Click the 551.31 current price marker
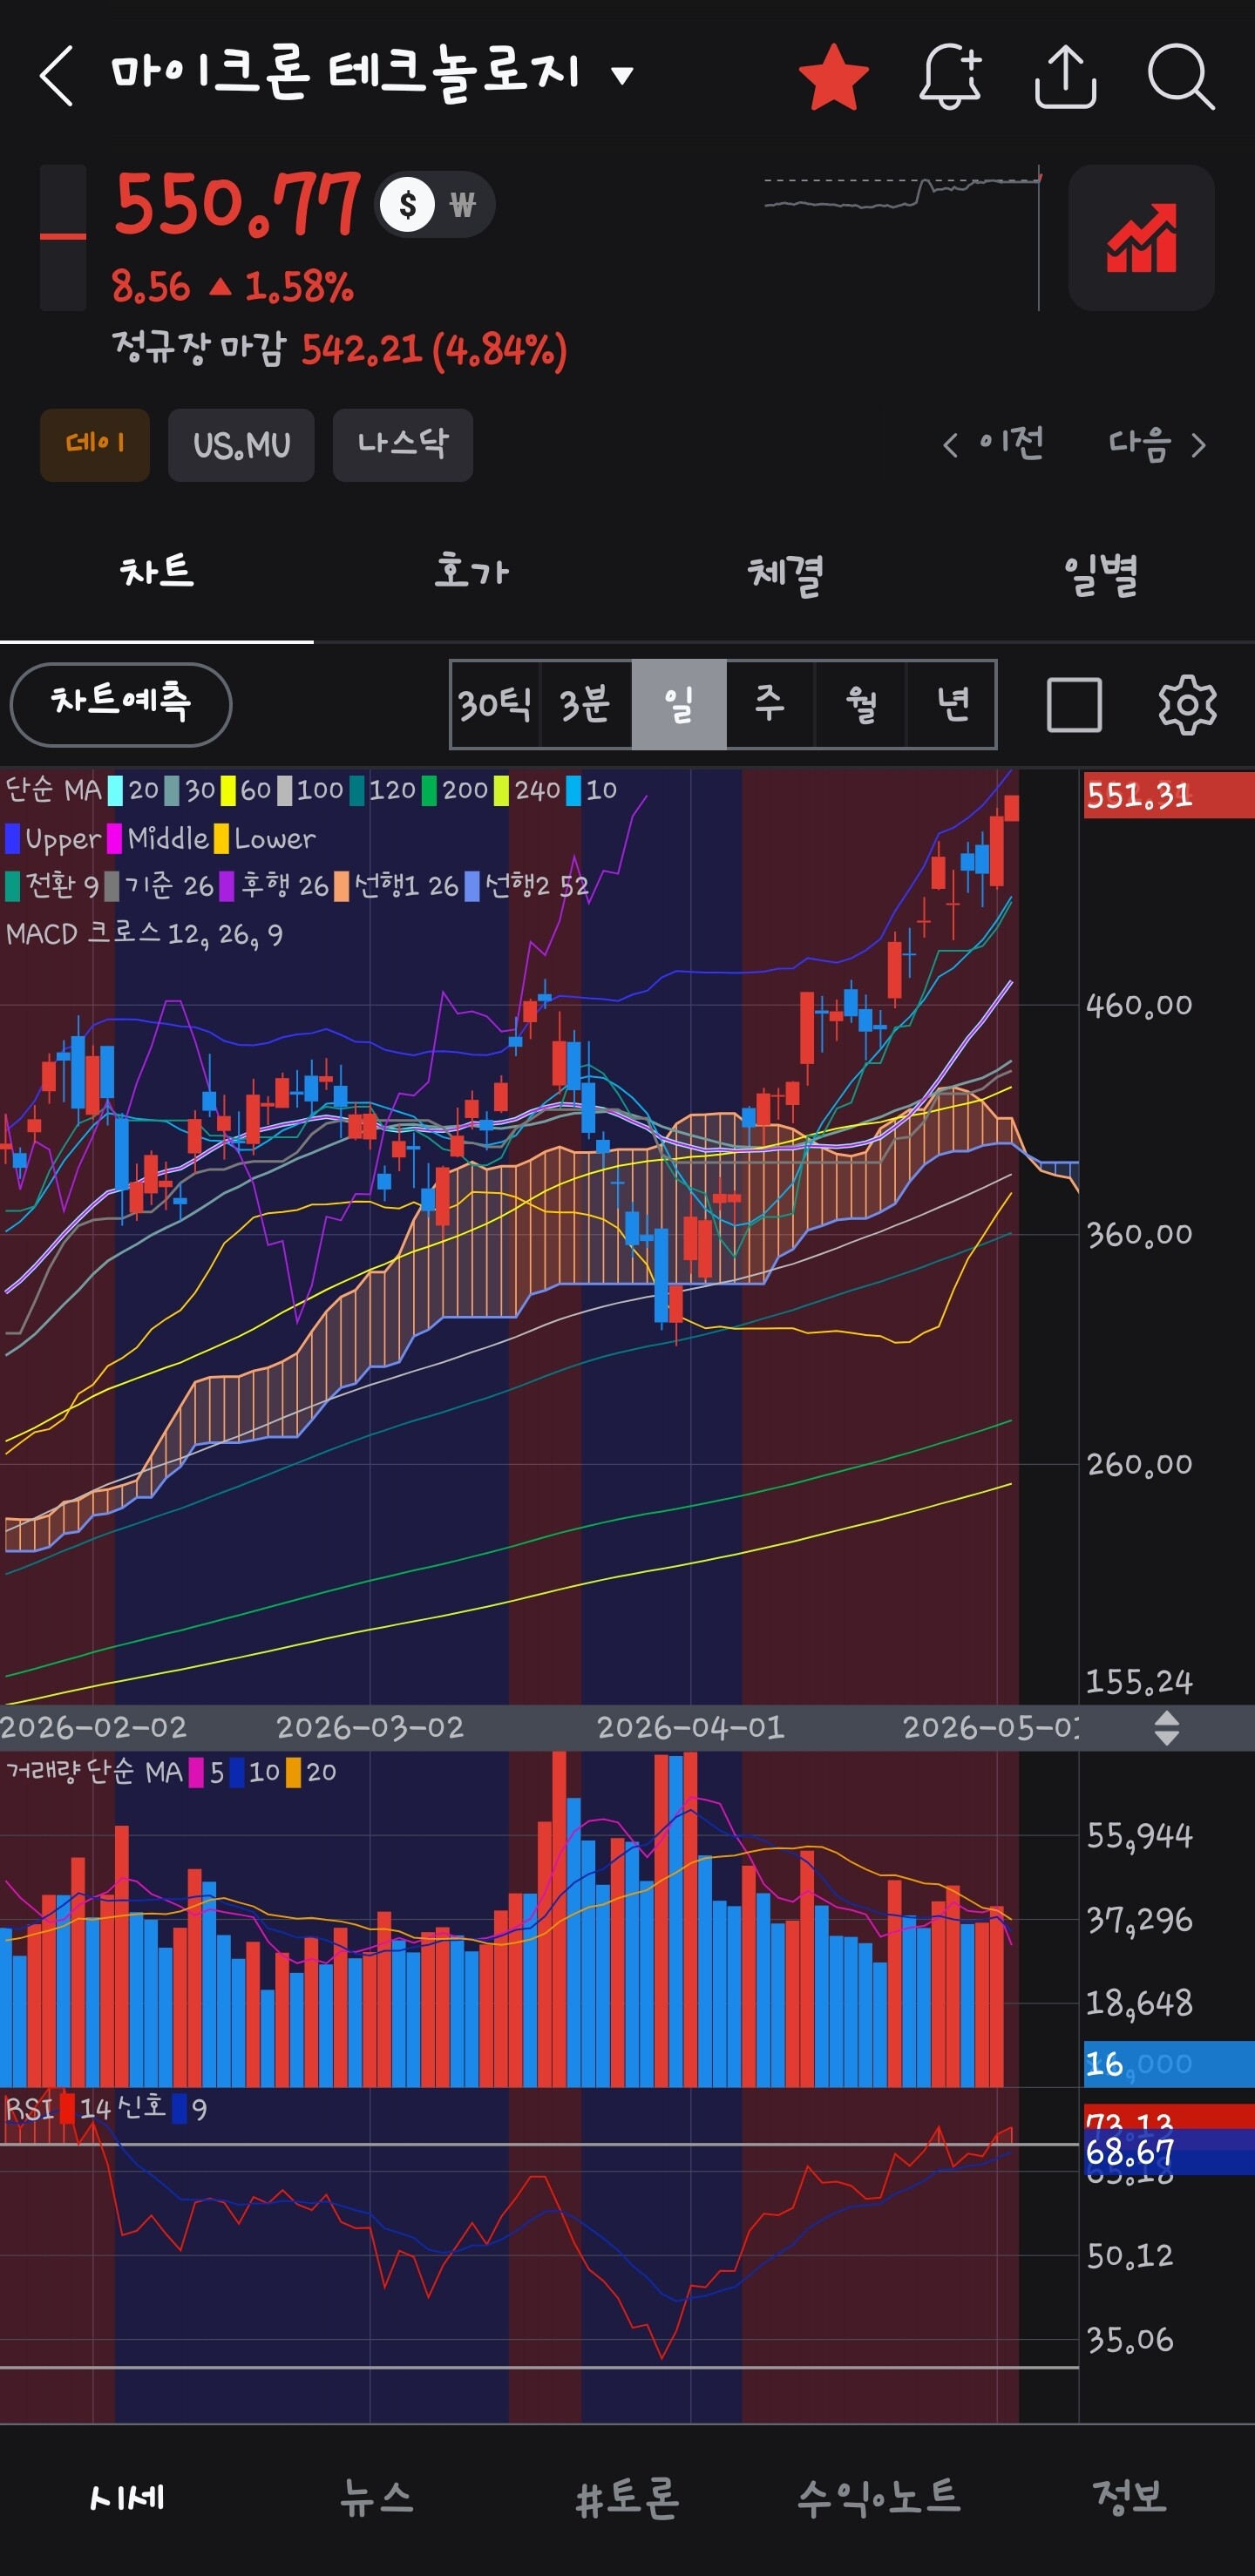The height and width of the screenshot is (2576, 1255). [x=1168, y=796]
